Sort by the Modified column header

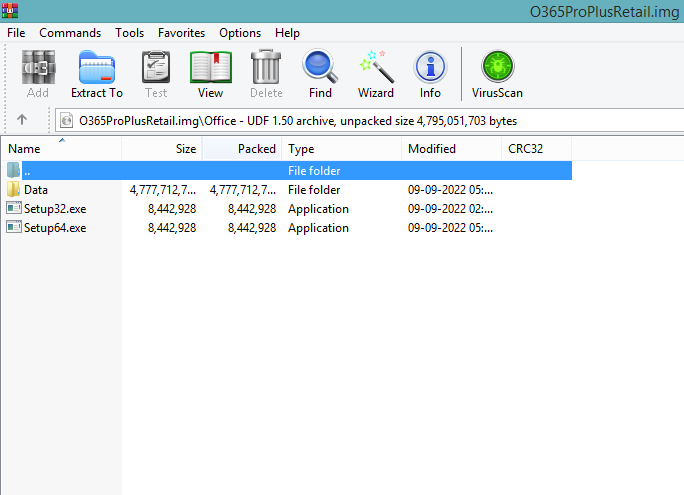tap(451, 149)
